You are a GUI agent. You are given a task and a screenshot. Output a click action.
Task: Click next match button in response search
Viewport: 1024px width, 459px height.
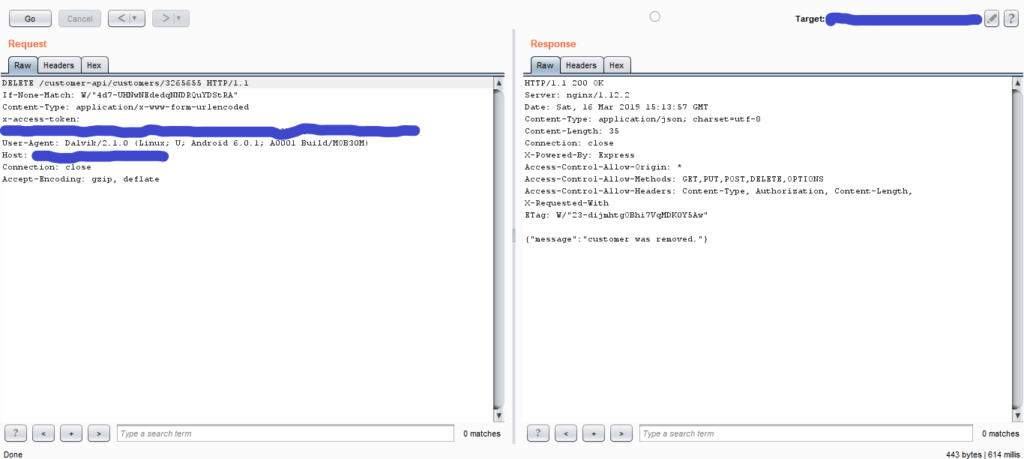point(621,433)
